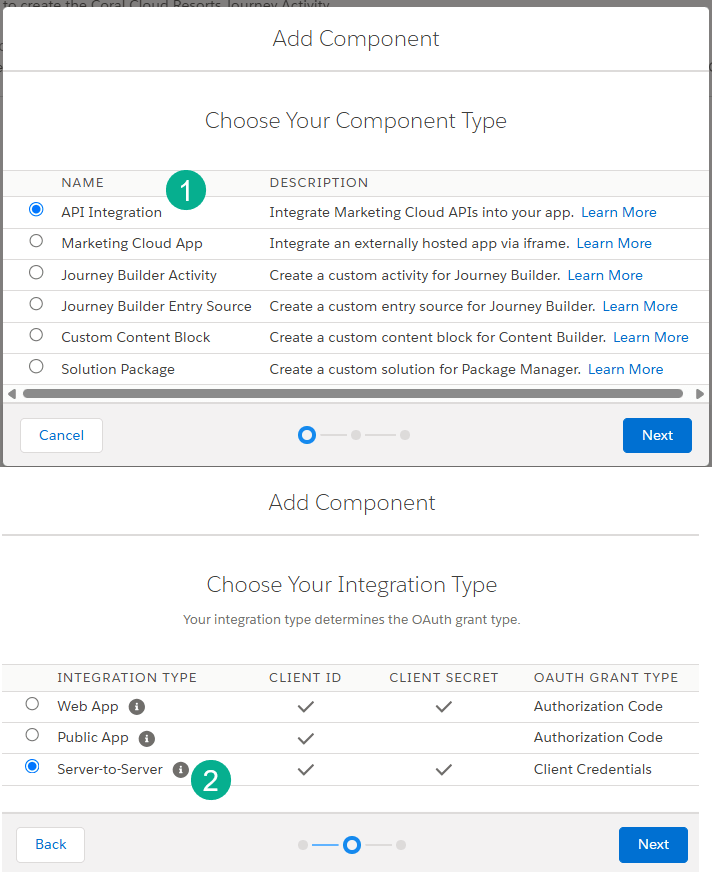Open Learn More for Journey Builder Entry Source
The image size is (712, 872).
click(x=640, y=306)
